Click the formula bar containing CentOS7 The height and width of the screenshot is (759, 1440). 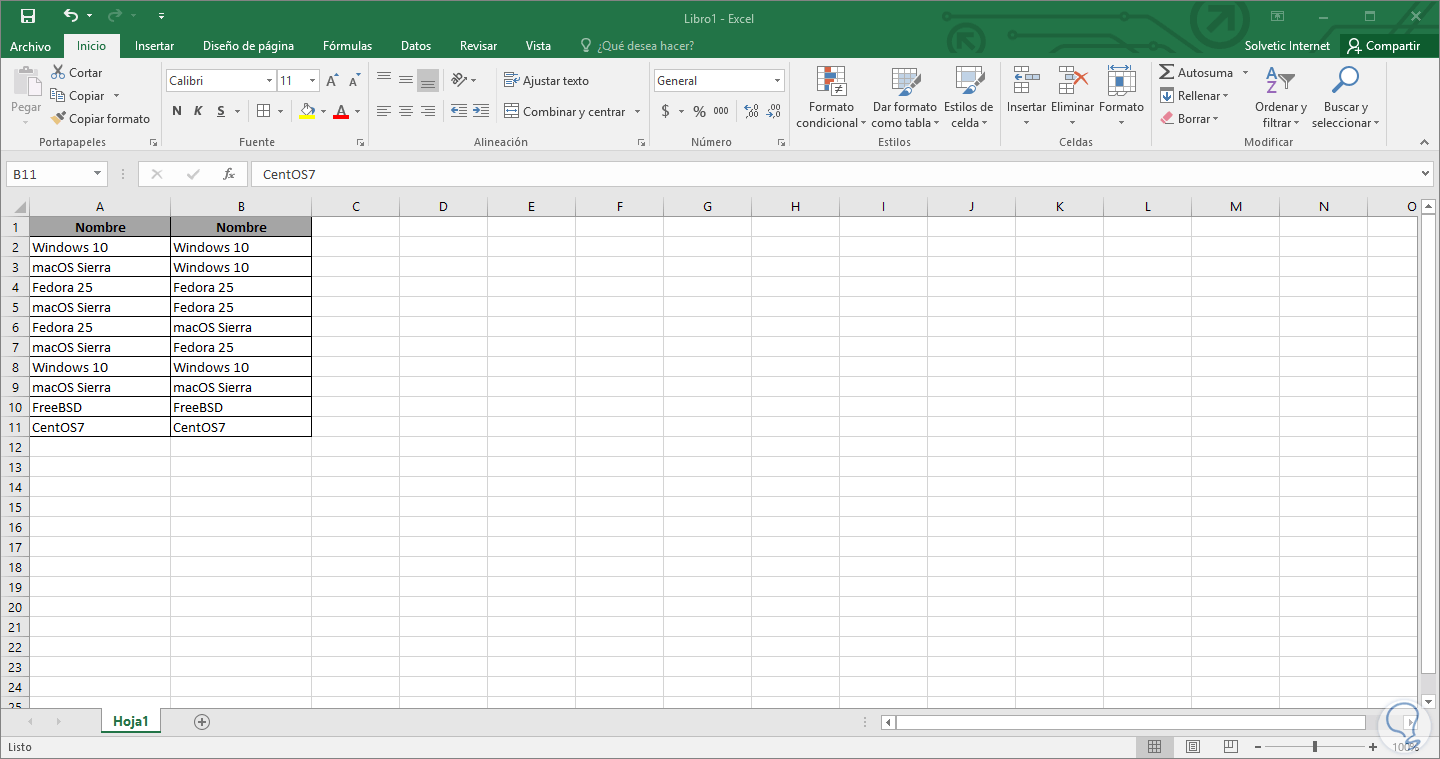click(x=835, y=174)
